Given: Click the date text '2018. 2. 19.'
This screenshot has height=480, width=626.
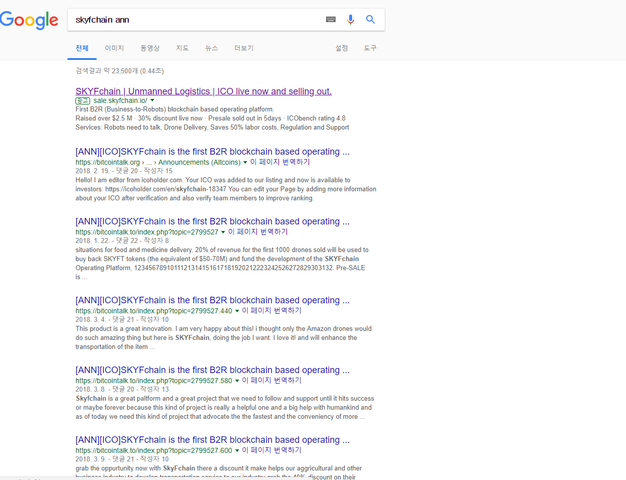Looking at the screenshot, I should pyautogui.click(x=92, y=171).
